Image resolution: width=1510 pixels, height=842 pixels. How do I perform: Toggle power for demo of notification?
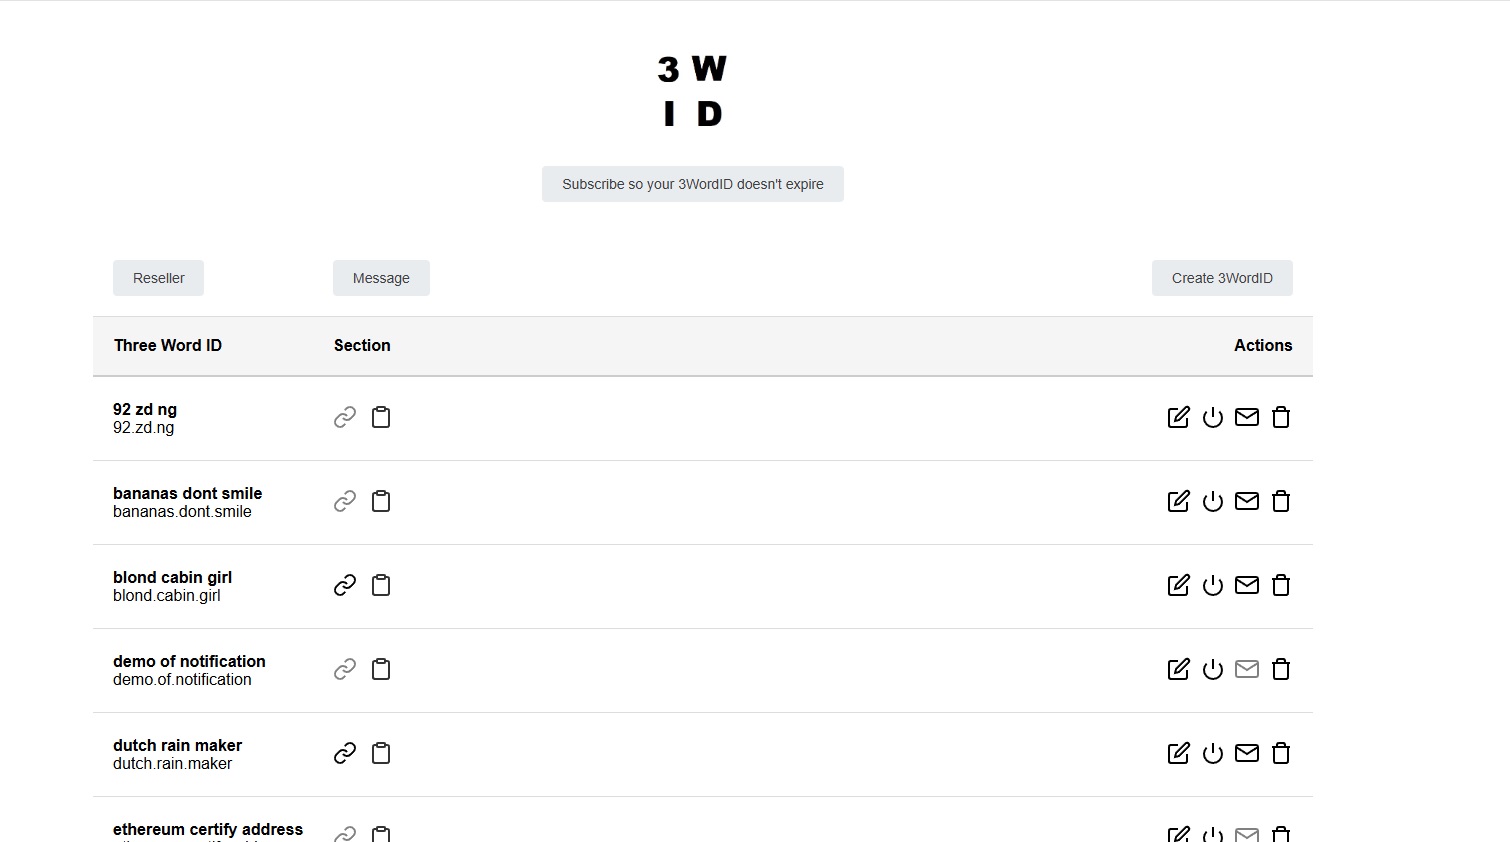click(1213, 669)
